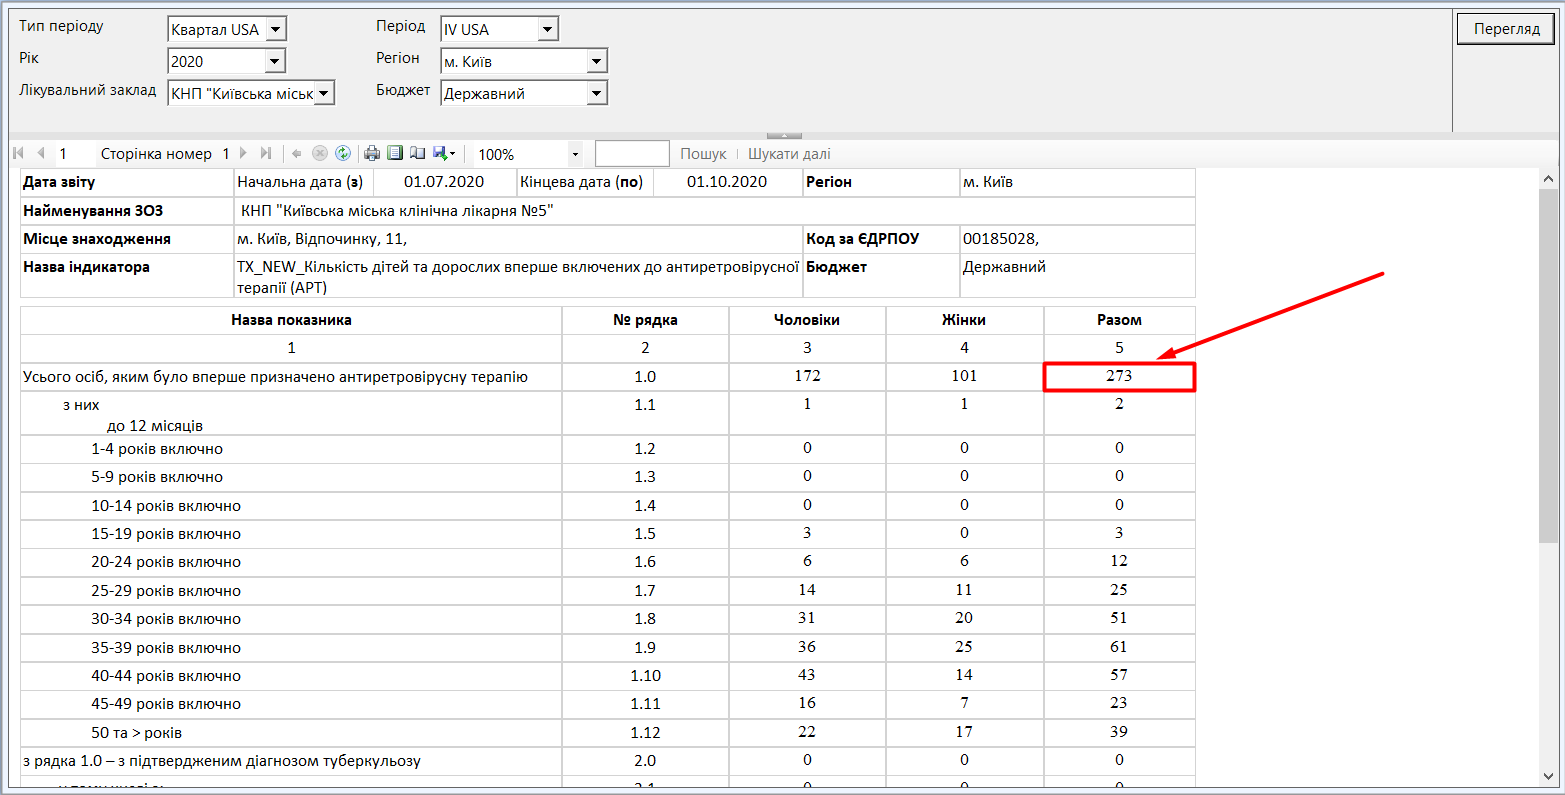Click Пошук to find text
Viewport: 1565px width, 795px height.
click(x=703, y=154)
